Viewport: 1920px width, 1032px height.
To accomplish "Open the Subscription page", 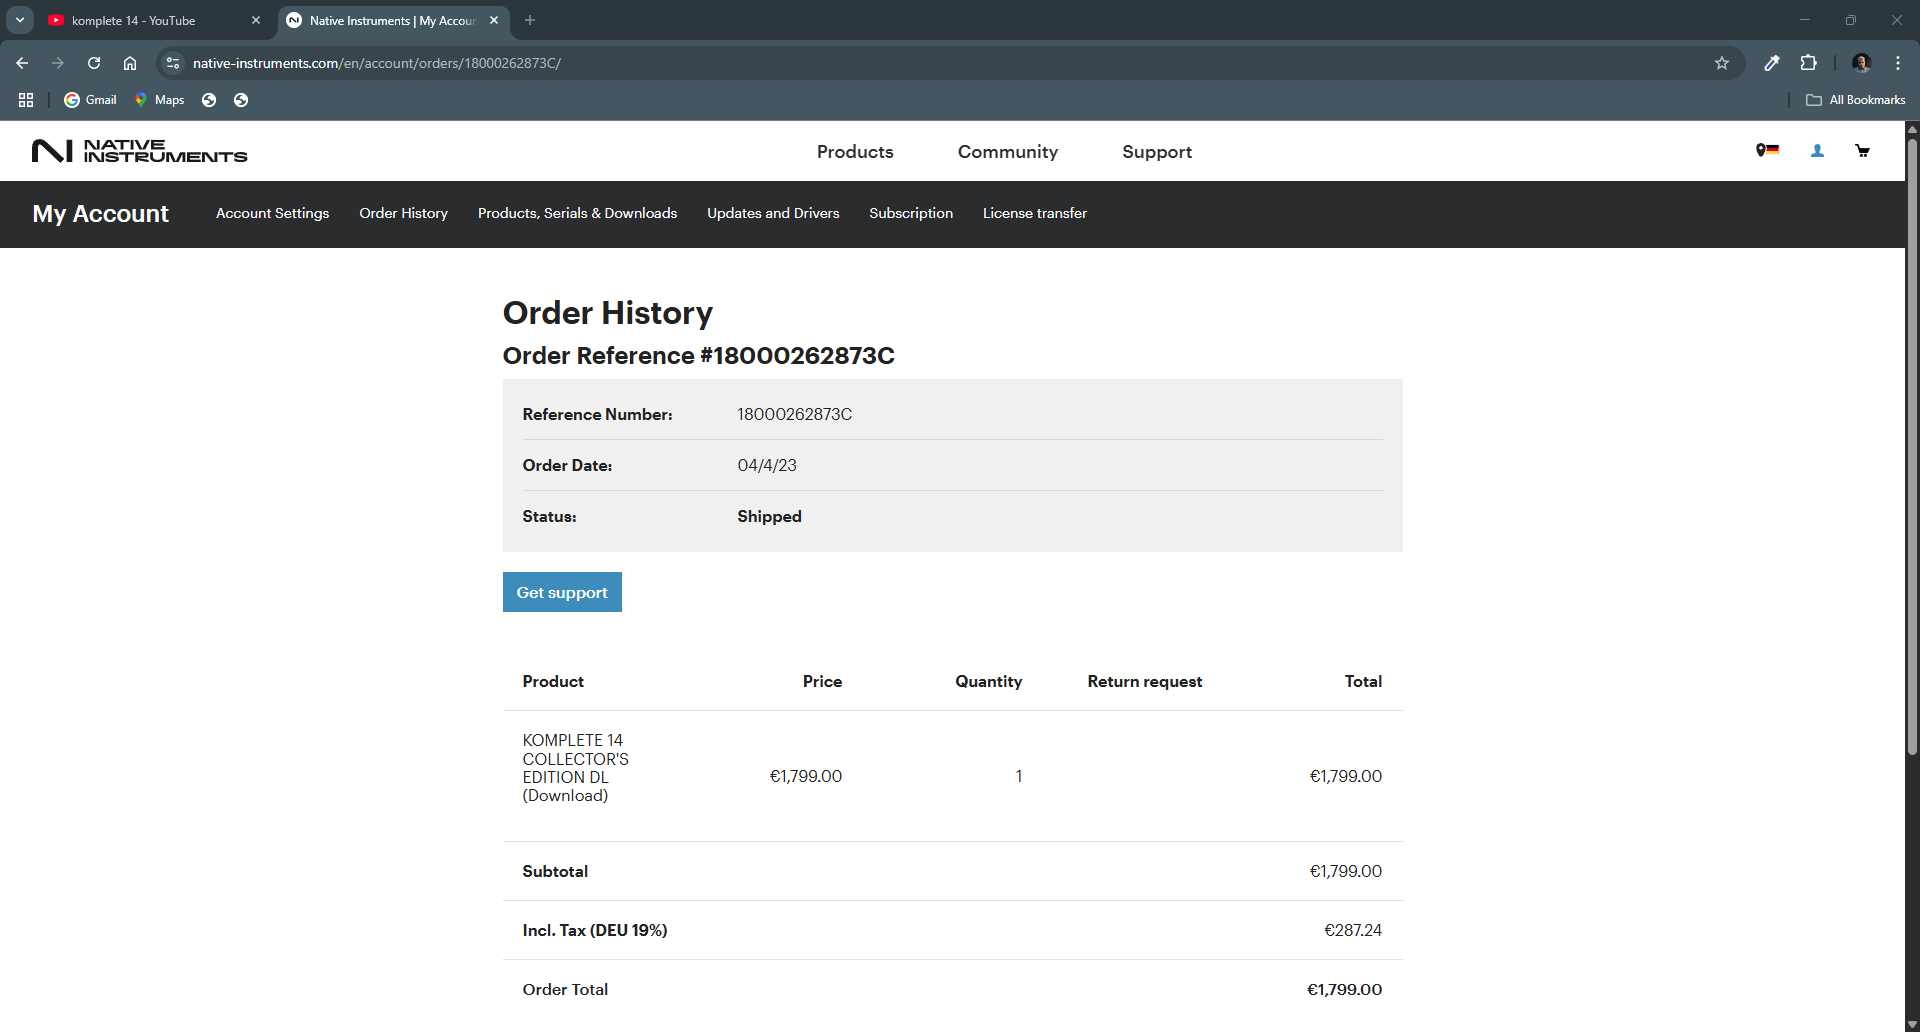I will 911,213.
